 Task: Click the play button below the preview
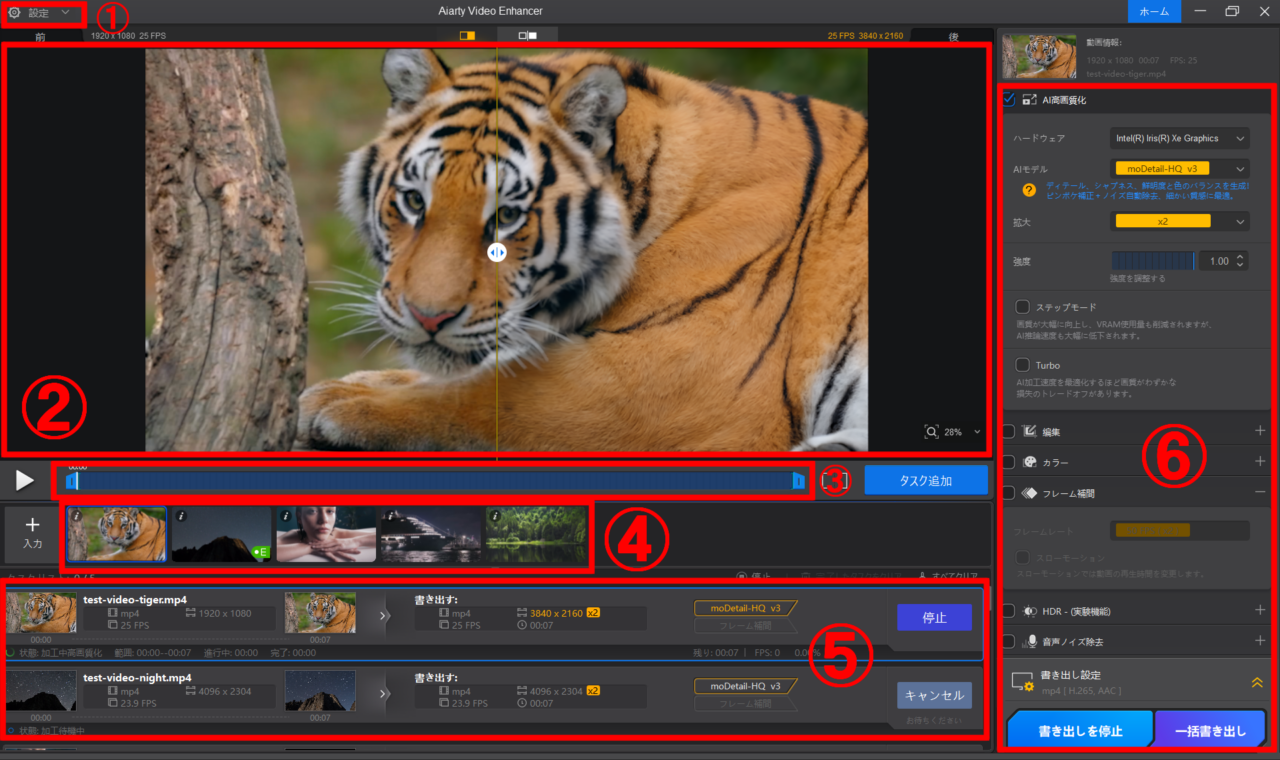pos(25,480)
